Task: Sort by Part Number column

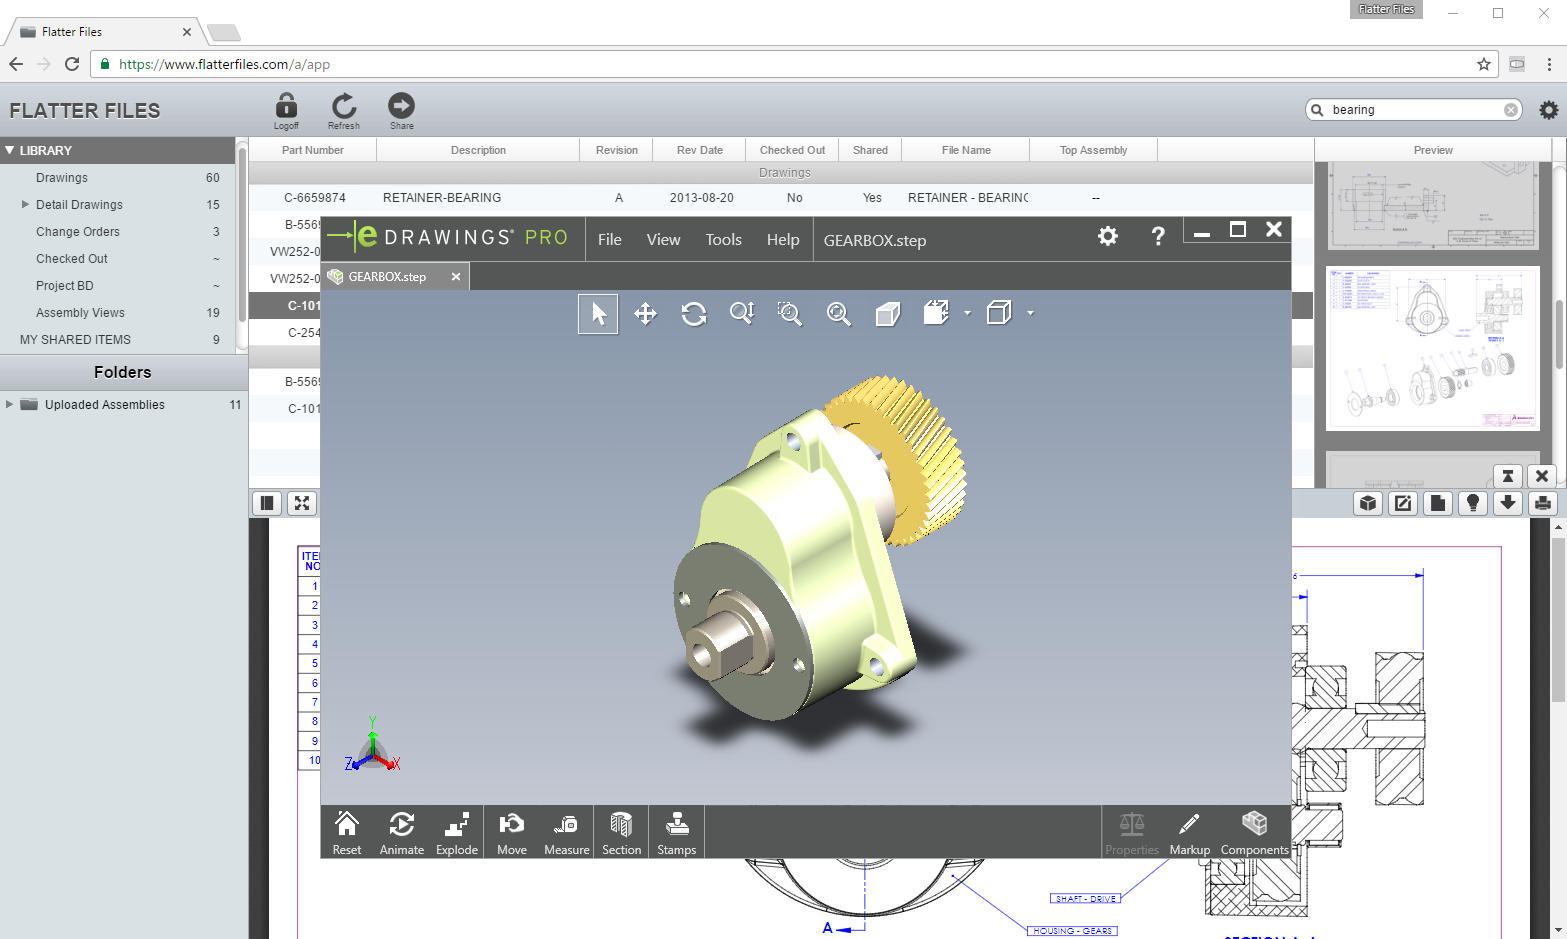Action: (312, 150)
